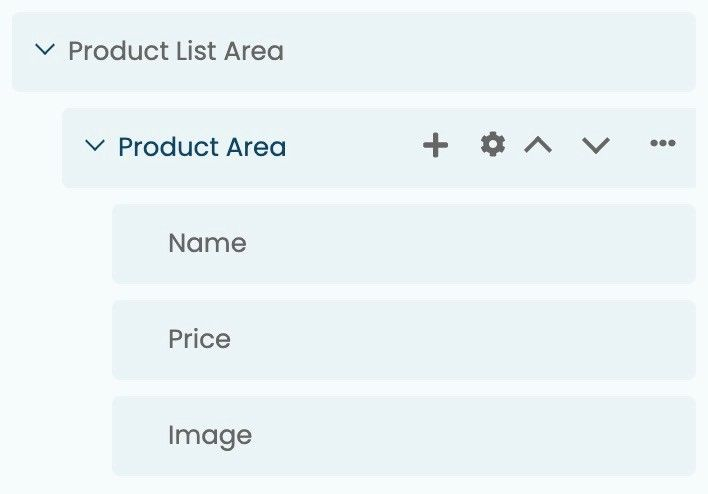Click the downward chevron after the up arrow
708x494 pixels.
point(596,145)
